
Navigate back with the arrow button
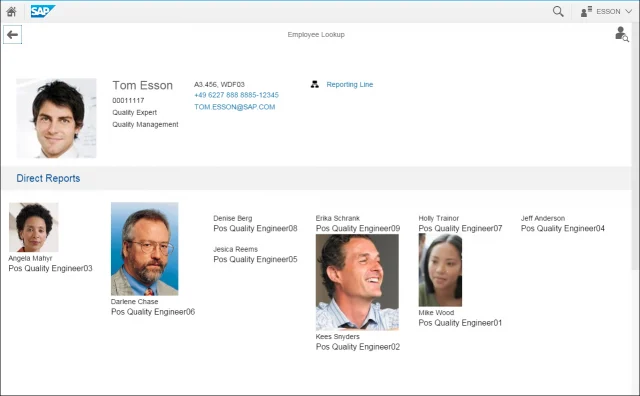click(x=13, y=35)
